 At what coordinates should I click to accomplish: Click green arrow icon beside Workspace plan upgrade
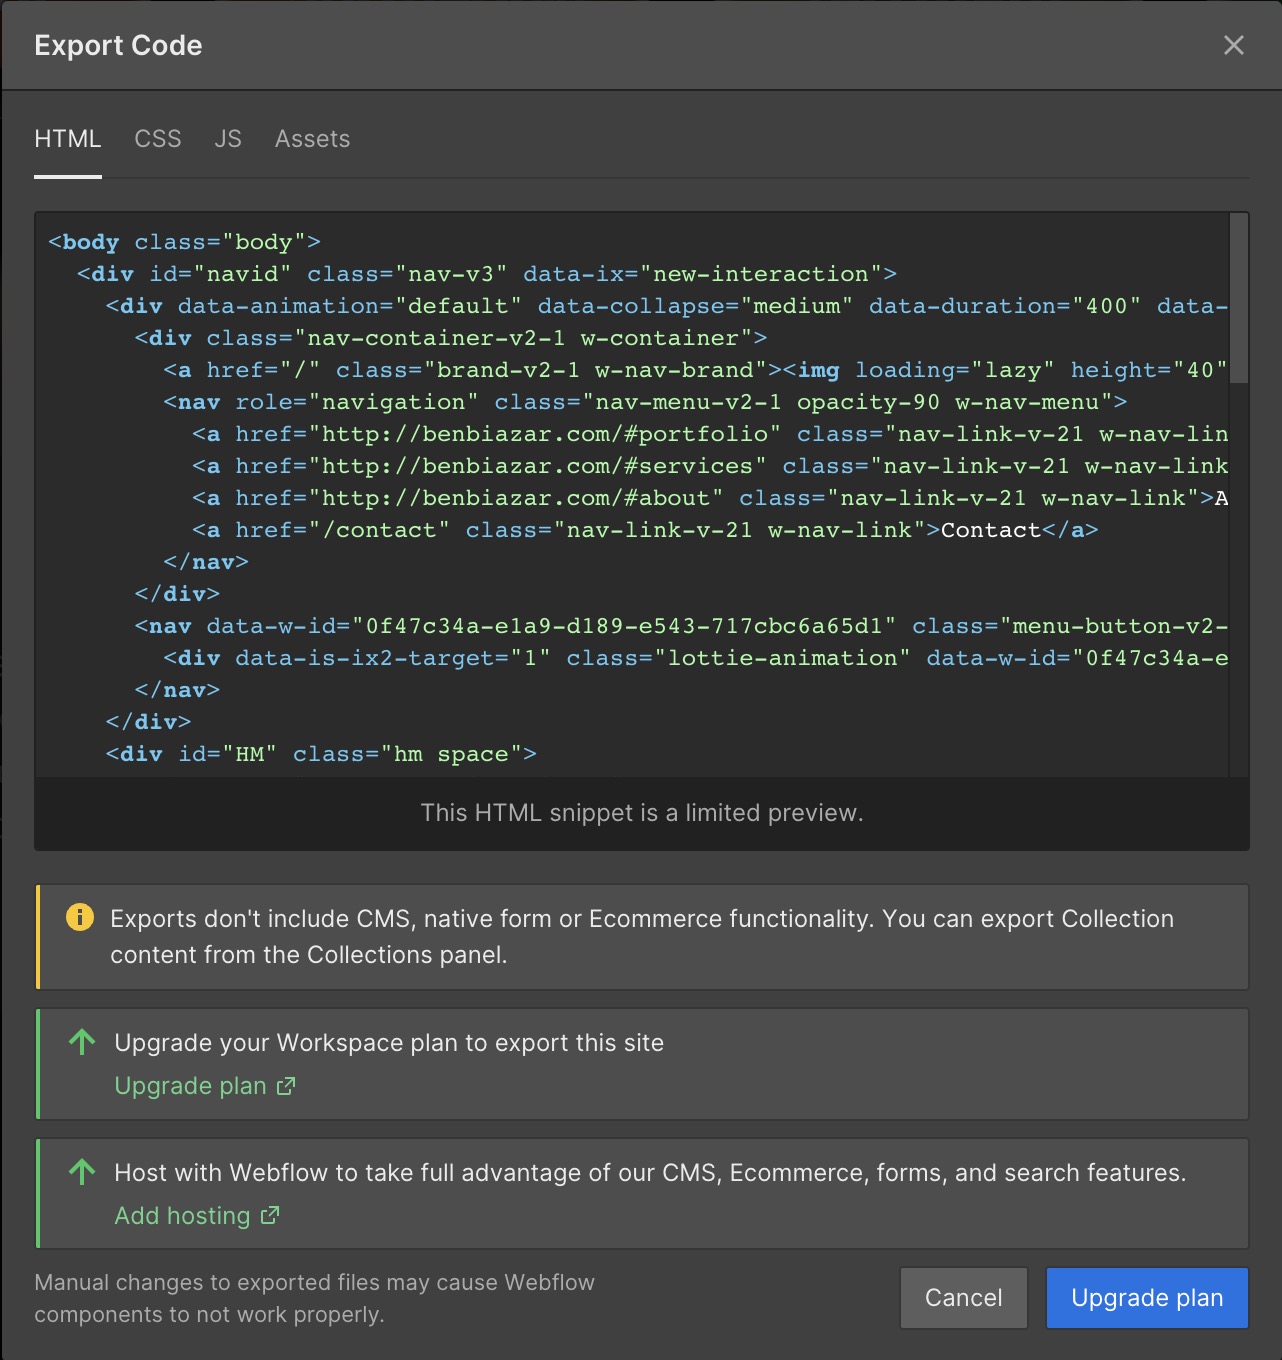coord(82,1043)
